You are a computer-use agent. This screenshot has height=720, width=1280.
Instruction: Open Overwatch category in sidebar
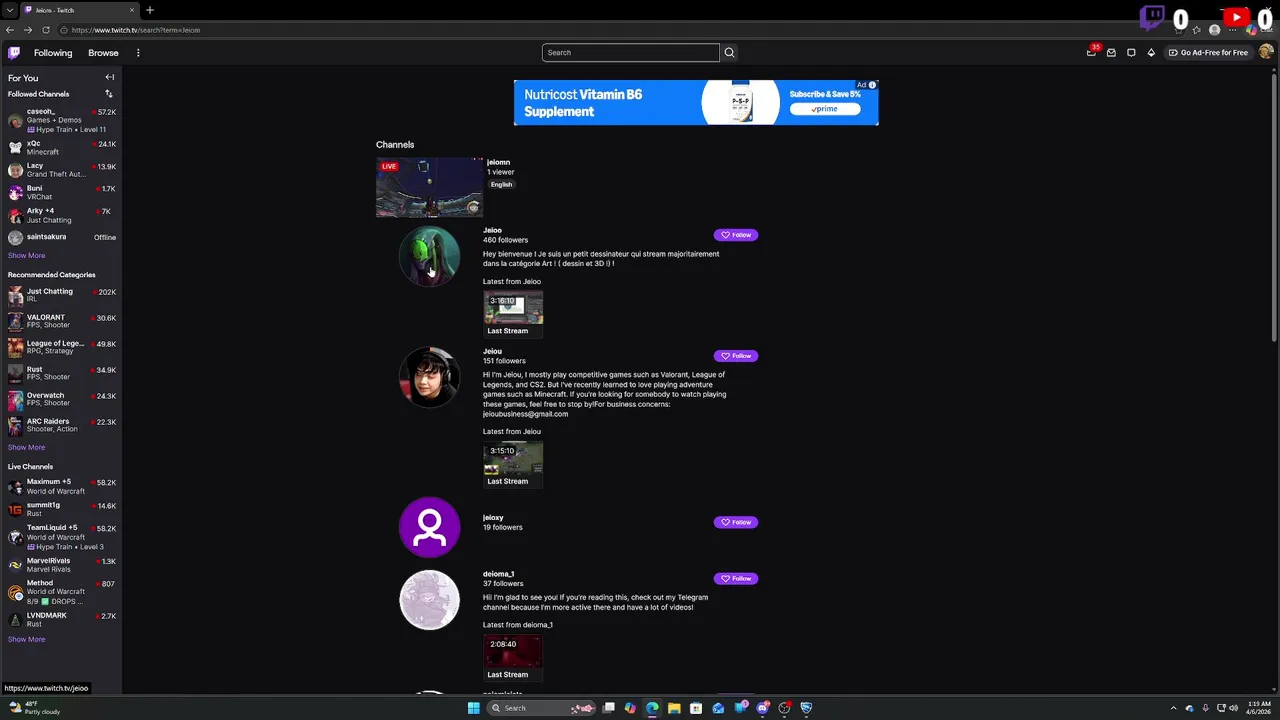click(61, 398)
